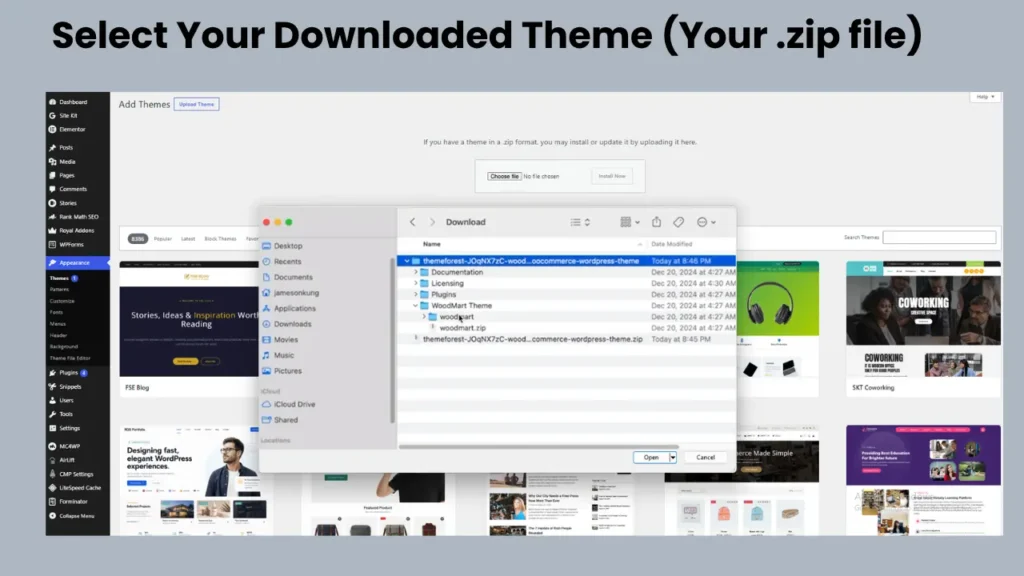Click the tag icon in file dialog toolbar
Screen dimensions: 1024x576
pos(679,222)
